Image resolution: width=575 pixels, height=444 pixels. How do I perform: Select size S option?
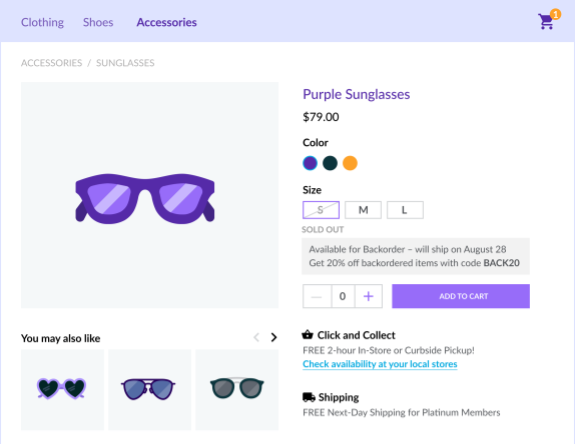(321, 210)
